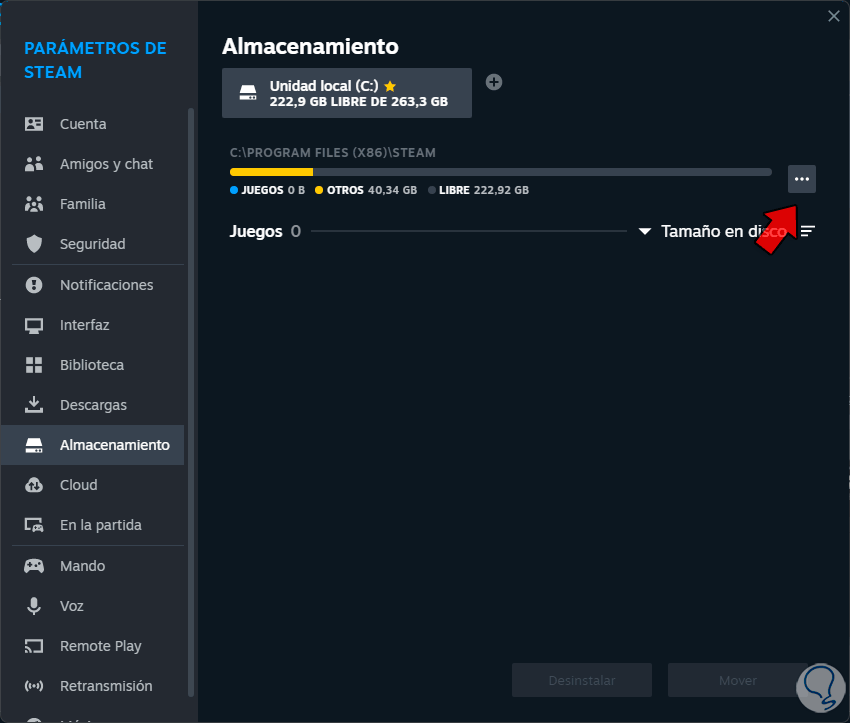
Task: Open the three-dots storage options menu
Action: pyautogui.click(x=802, y=179)
